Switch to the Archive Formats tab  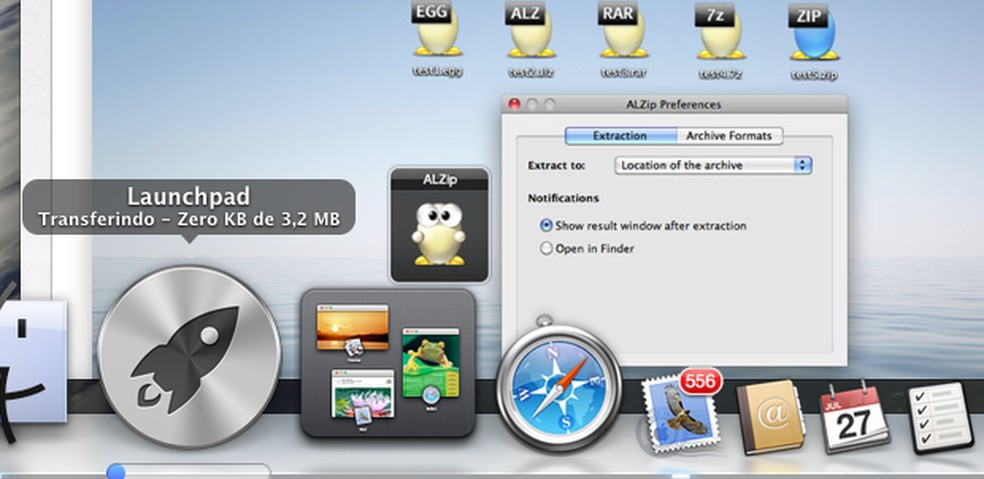(729, 136)
